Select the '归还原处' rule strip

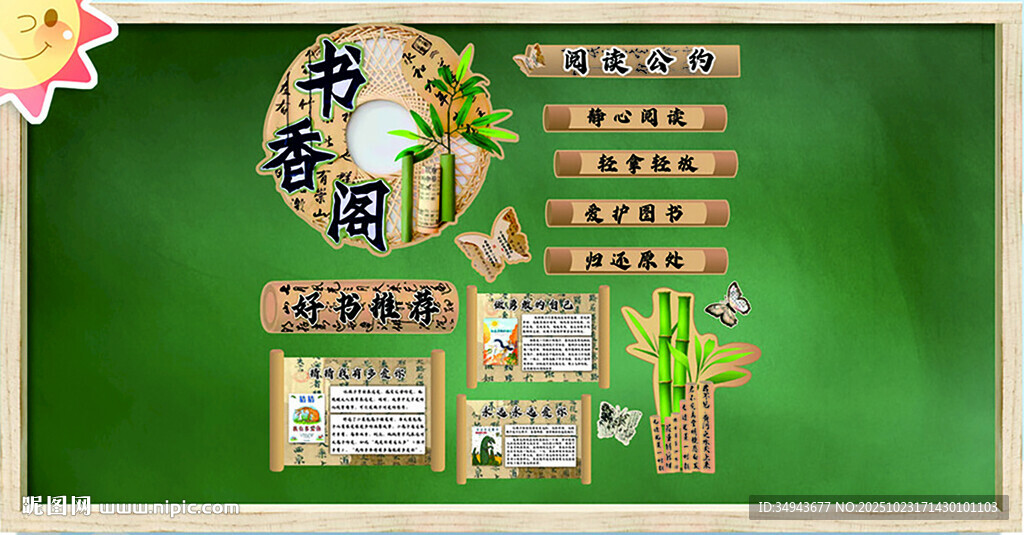pyautogui.click(x=636, y=261)
